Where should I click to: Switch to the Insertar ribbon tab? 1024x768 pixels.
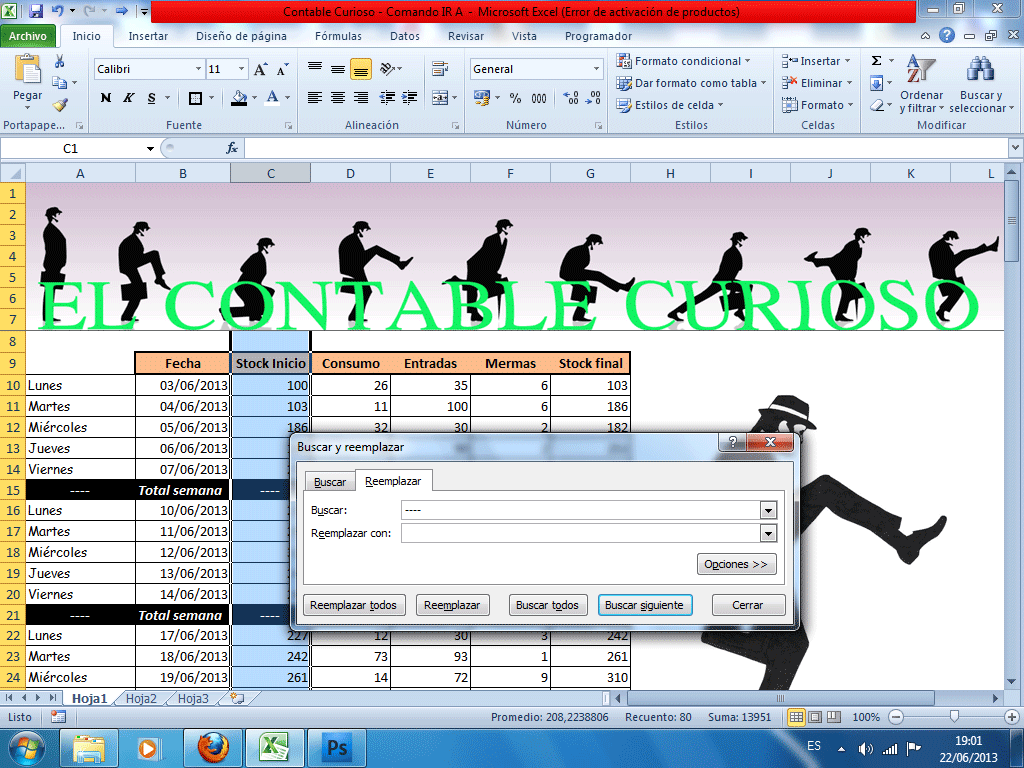tap(148, 36)
